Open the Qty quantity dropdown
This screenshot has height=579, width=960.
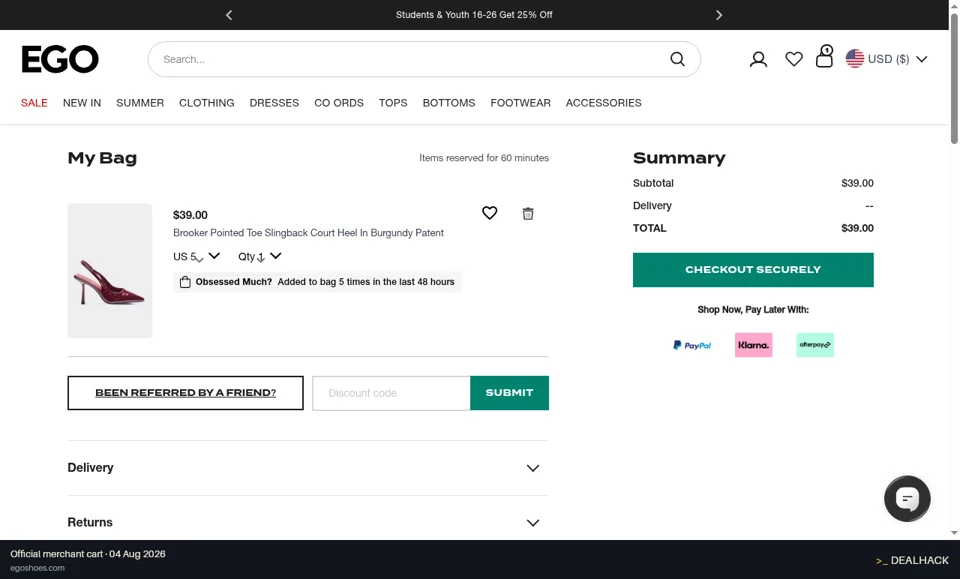[x=260, y=256]
